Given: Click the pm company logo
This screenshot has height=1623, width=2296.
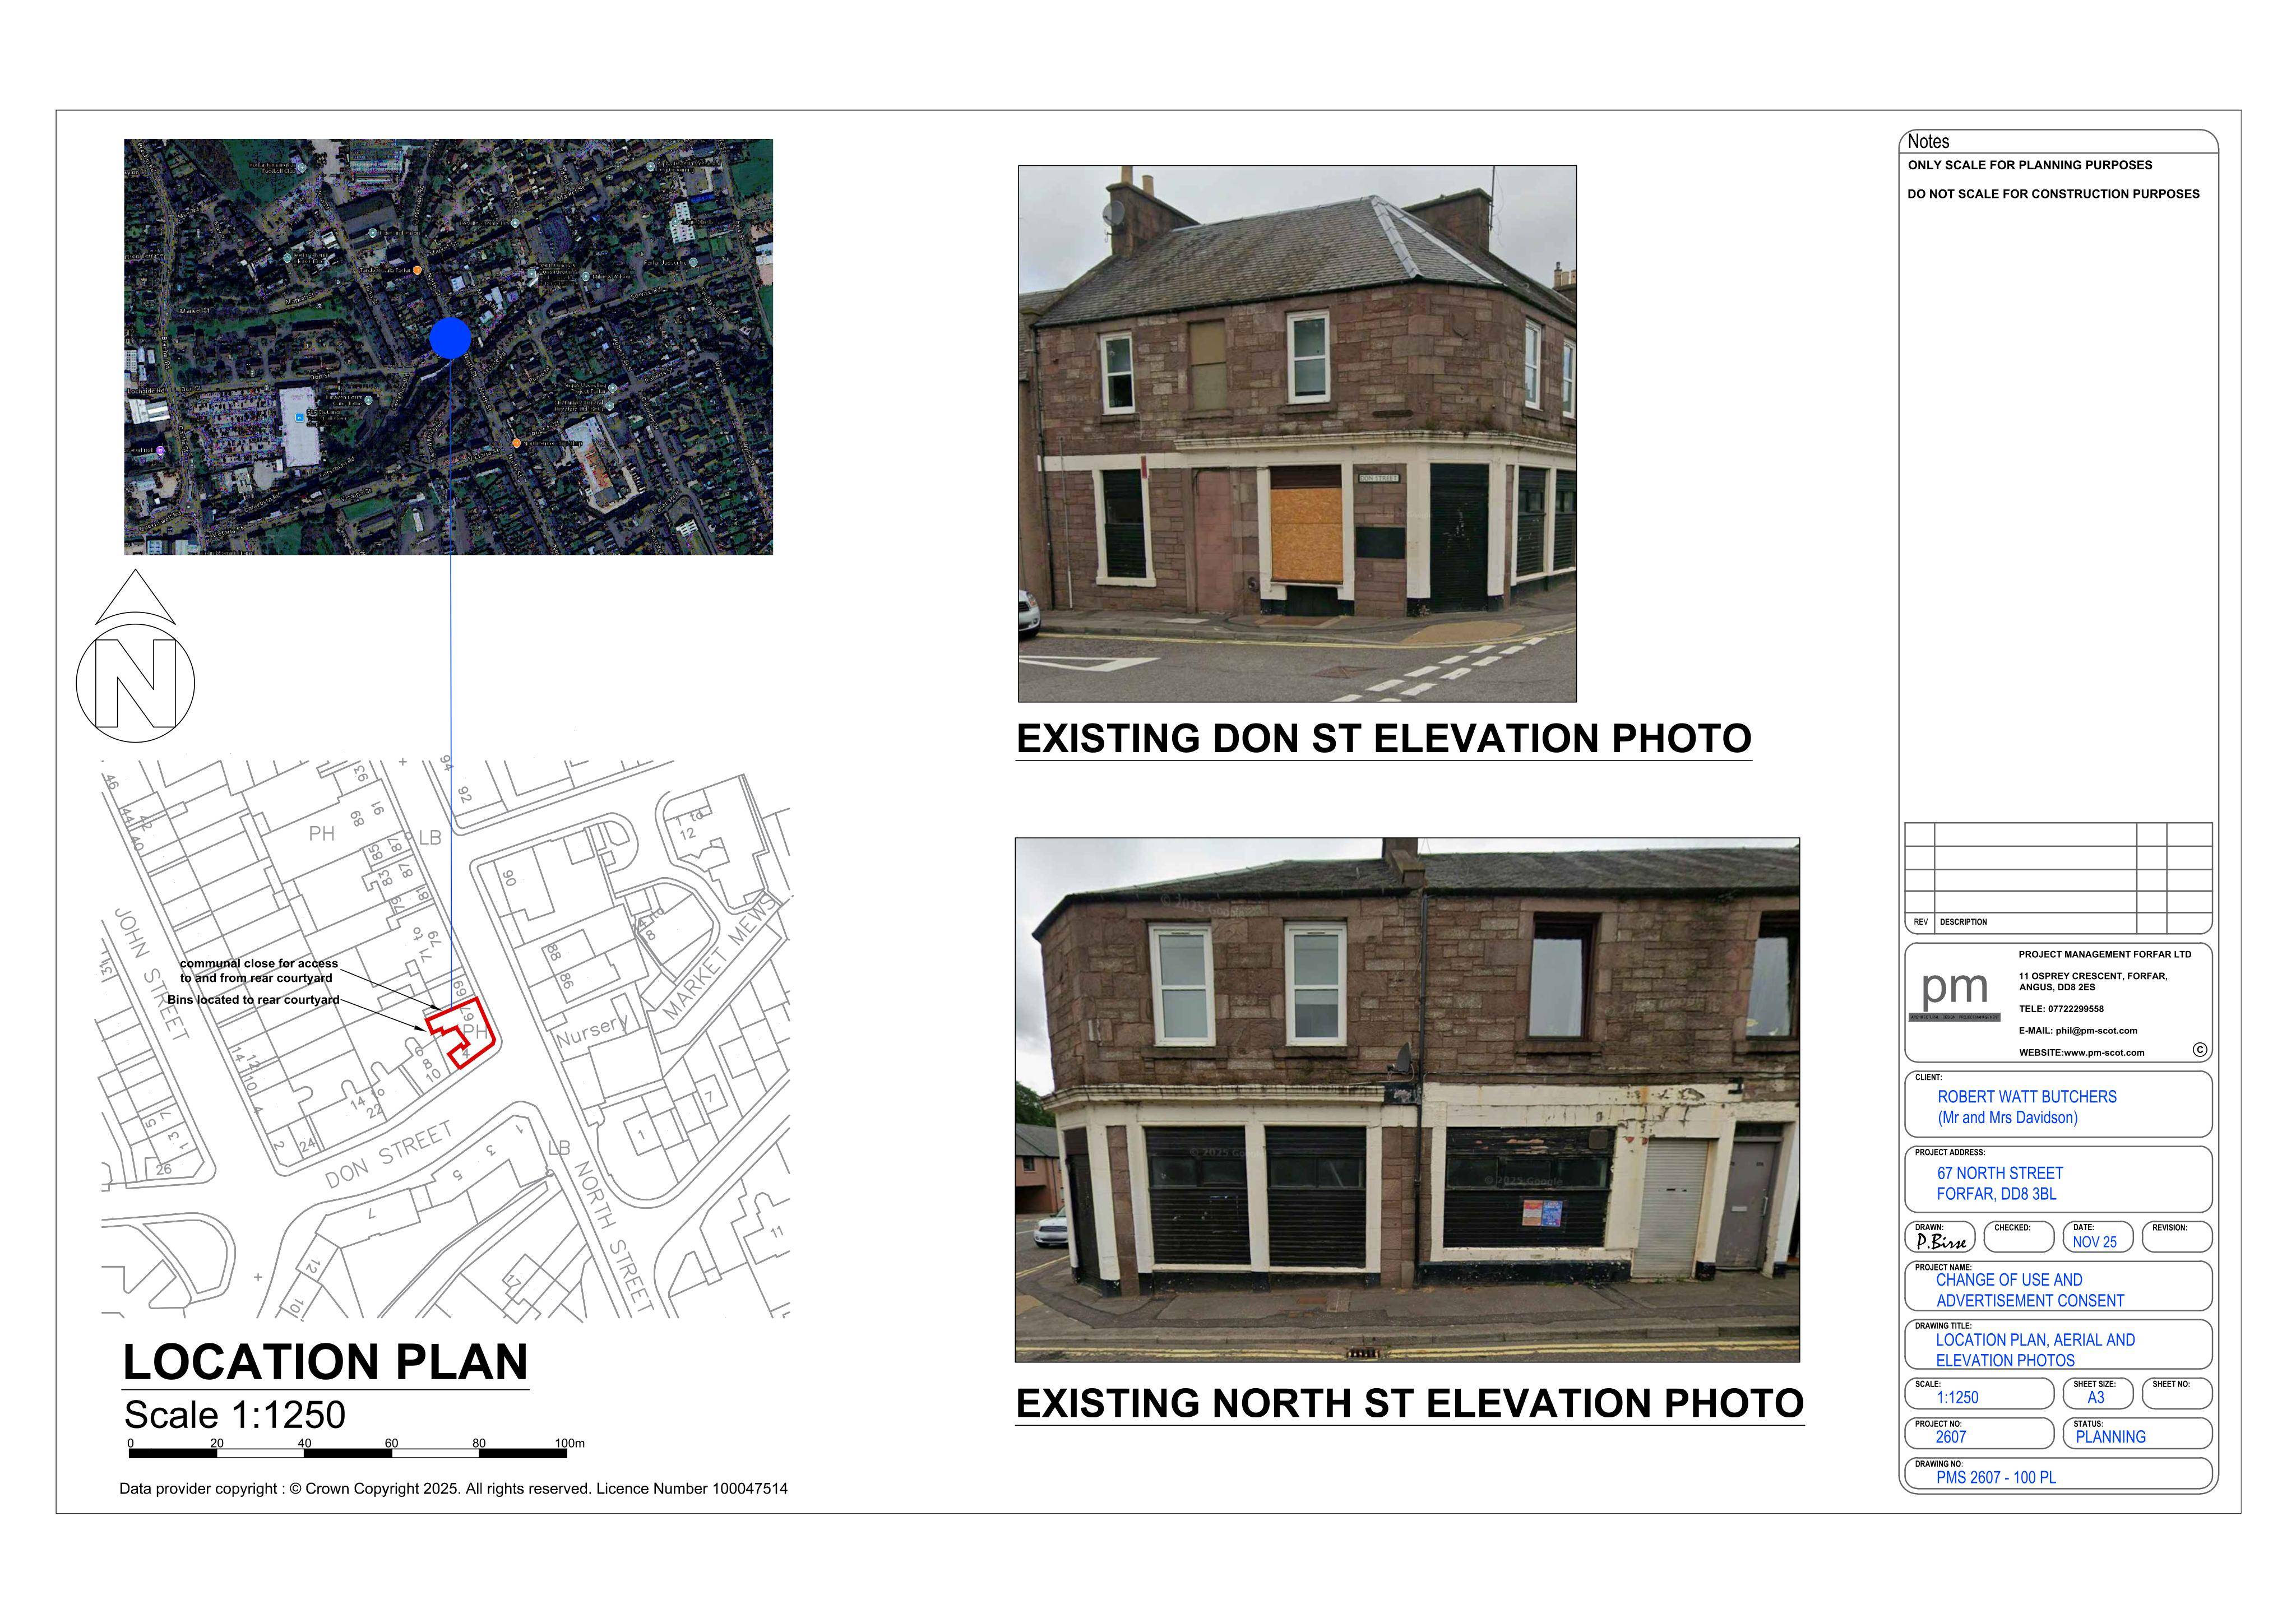Looking at the screenshot, I should coord(1955,994).
